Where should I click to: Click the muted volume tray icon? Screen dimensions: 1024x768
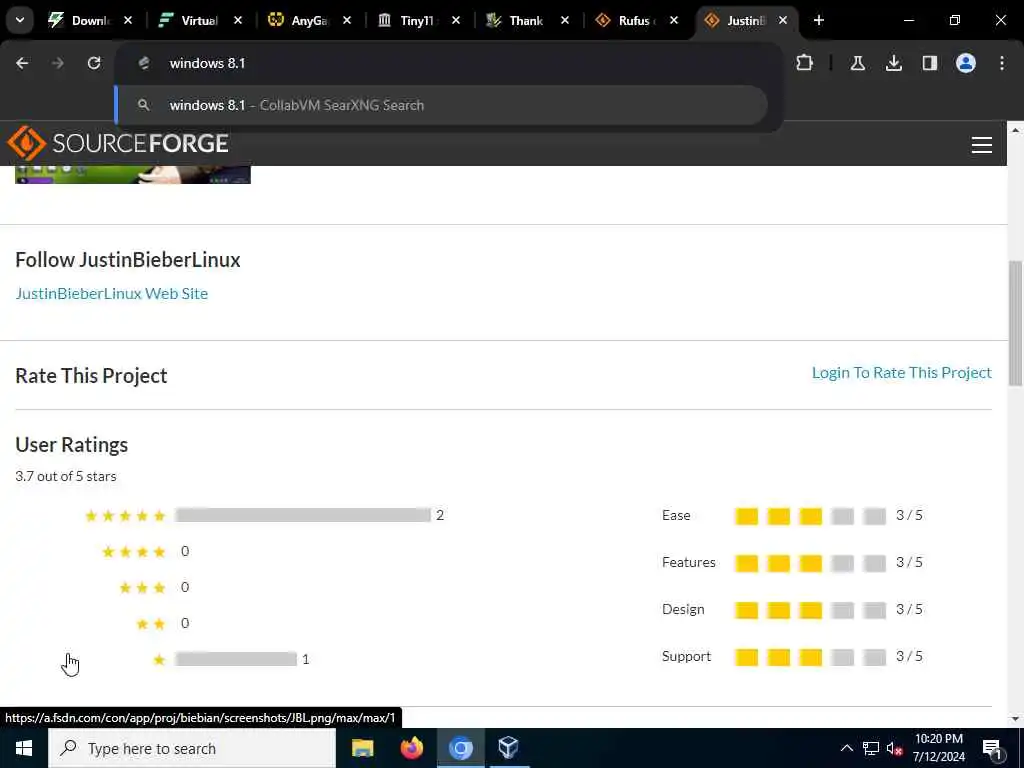[x=895, y=748]
